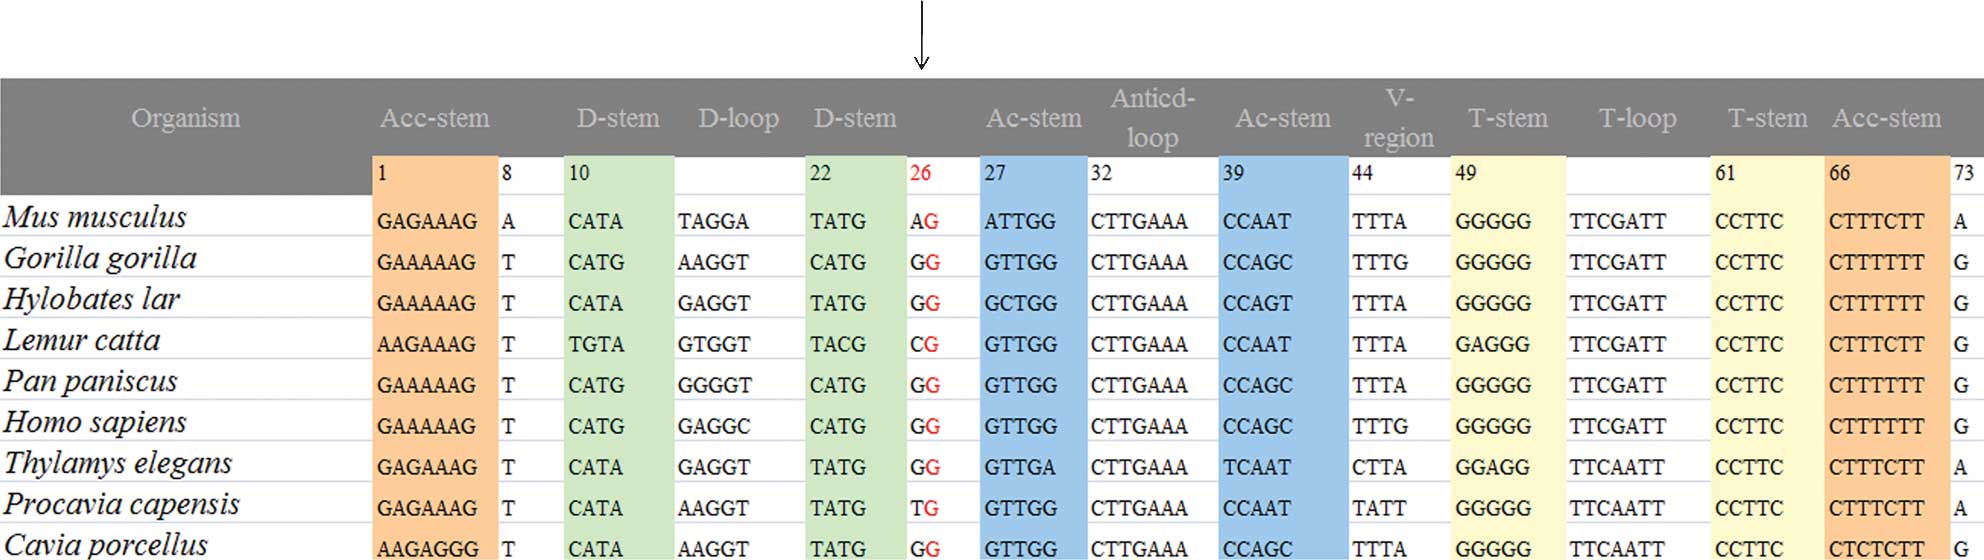Select the Thylamys elegans row label

tap(118, 464)
